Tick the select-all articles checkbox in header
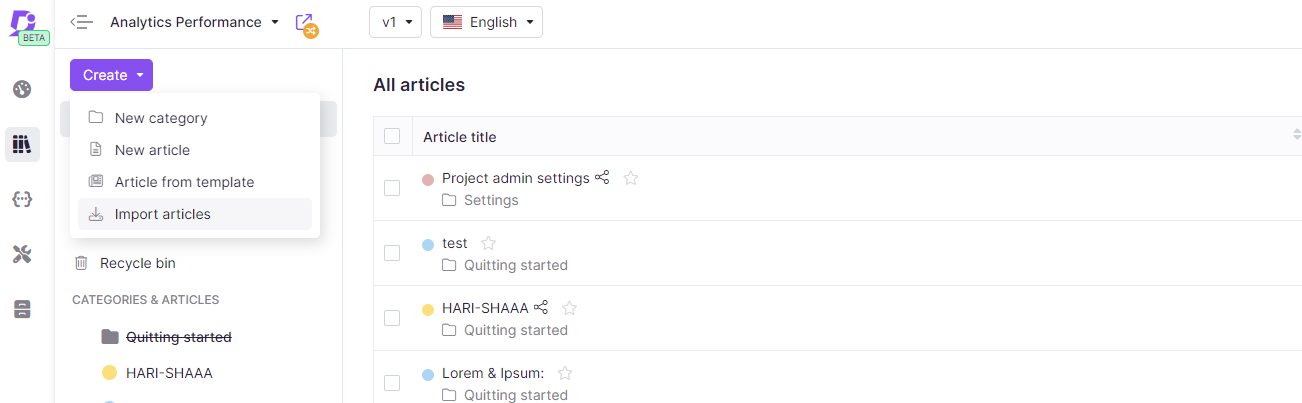The height and width of the screenshot is (403, 1302). (x=392, y=136)
